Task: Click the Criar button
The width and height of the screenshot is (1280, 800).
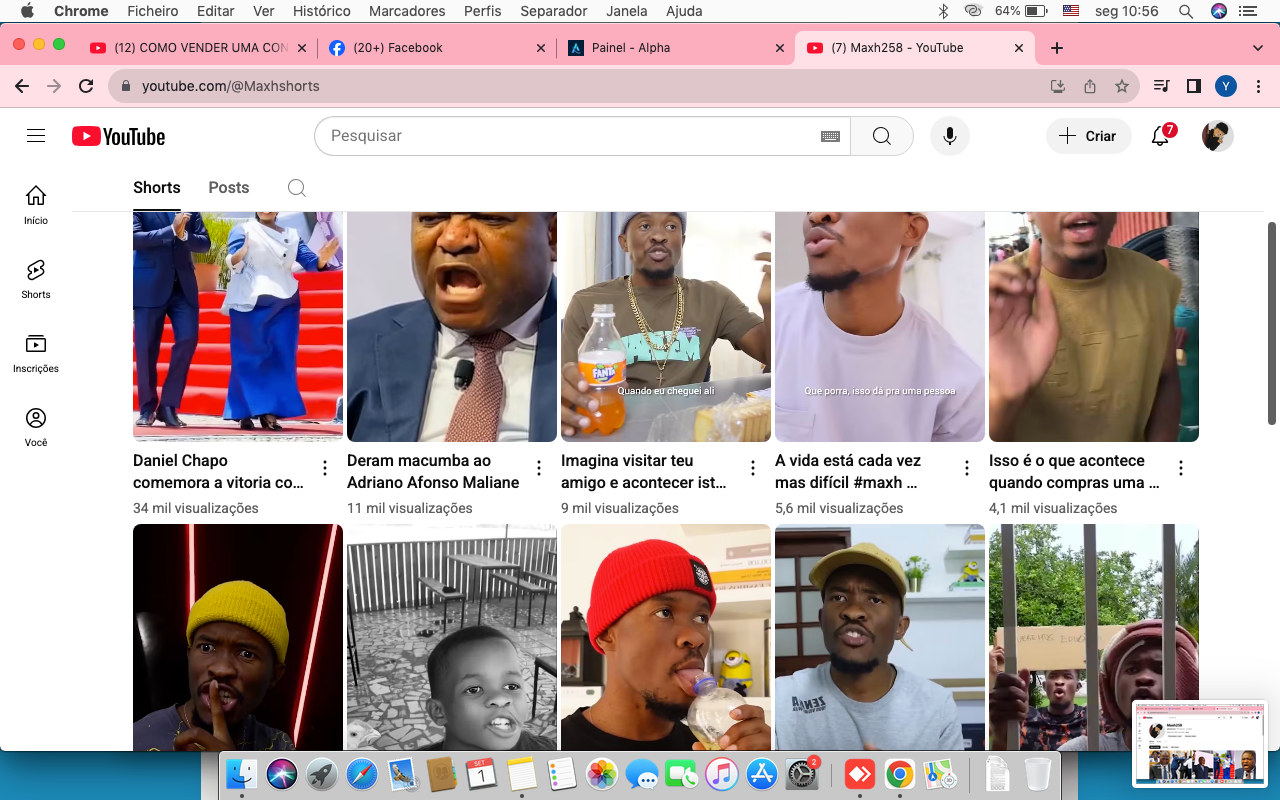Action: [1088, 136]
